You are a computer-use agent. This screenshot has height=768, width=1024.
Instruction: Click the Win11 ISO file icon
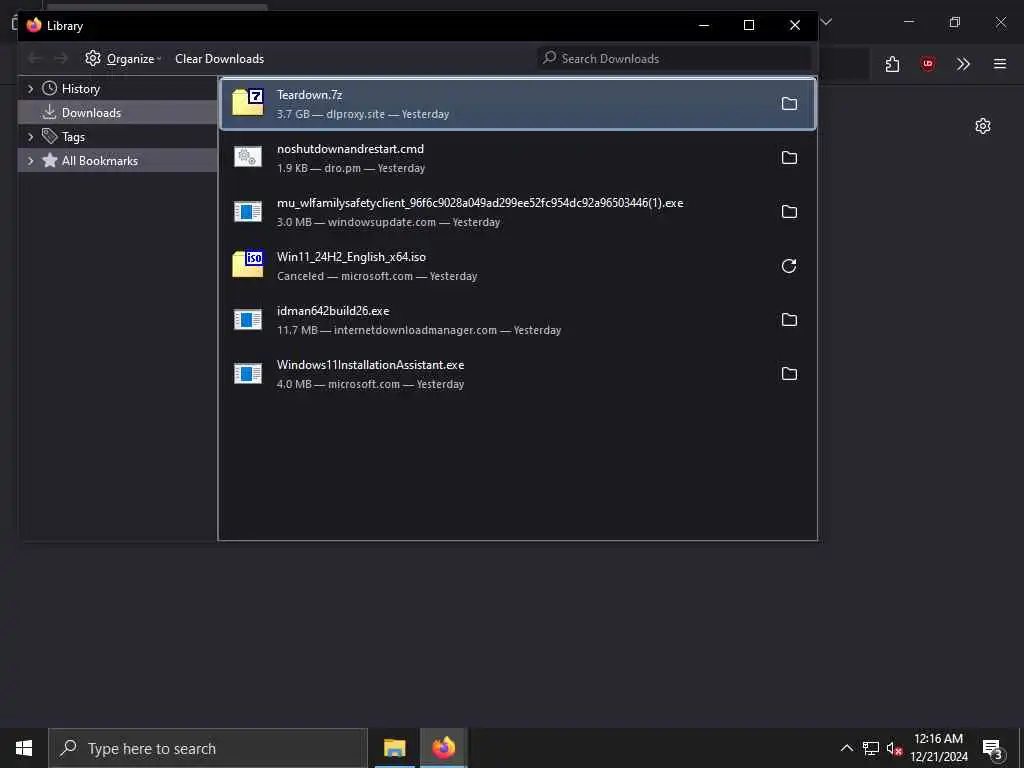tap(248, 264)
